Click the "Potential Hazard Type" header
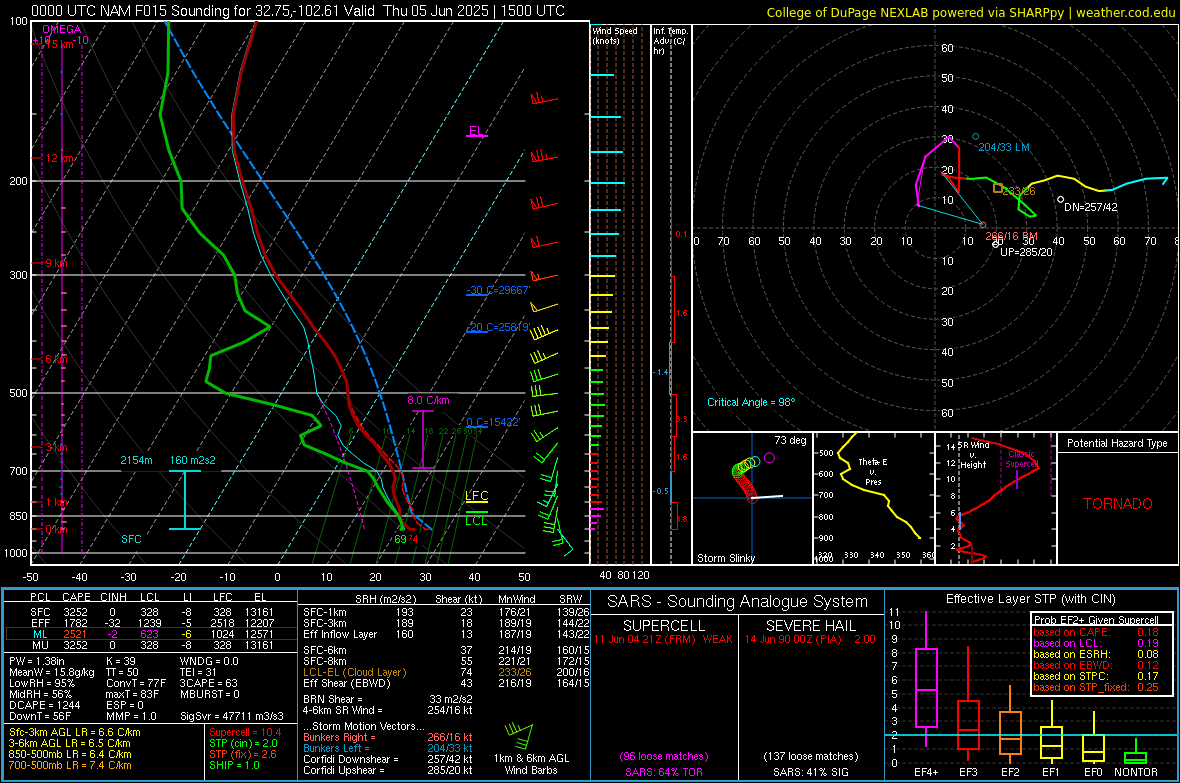 click(x=1117, y=443)
